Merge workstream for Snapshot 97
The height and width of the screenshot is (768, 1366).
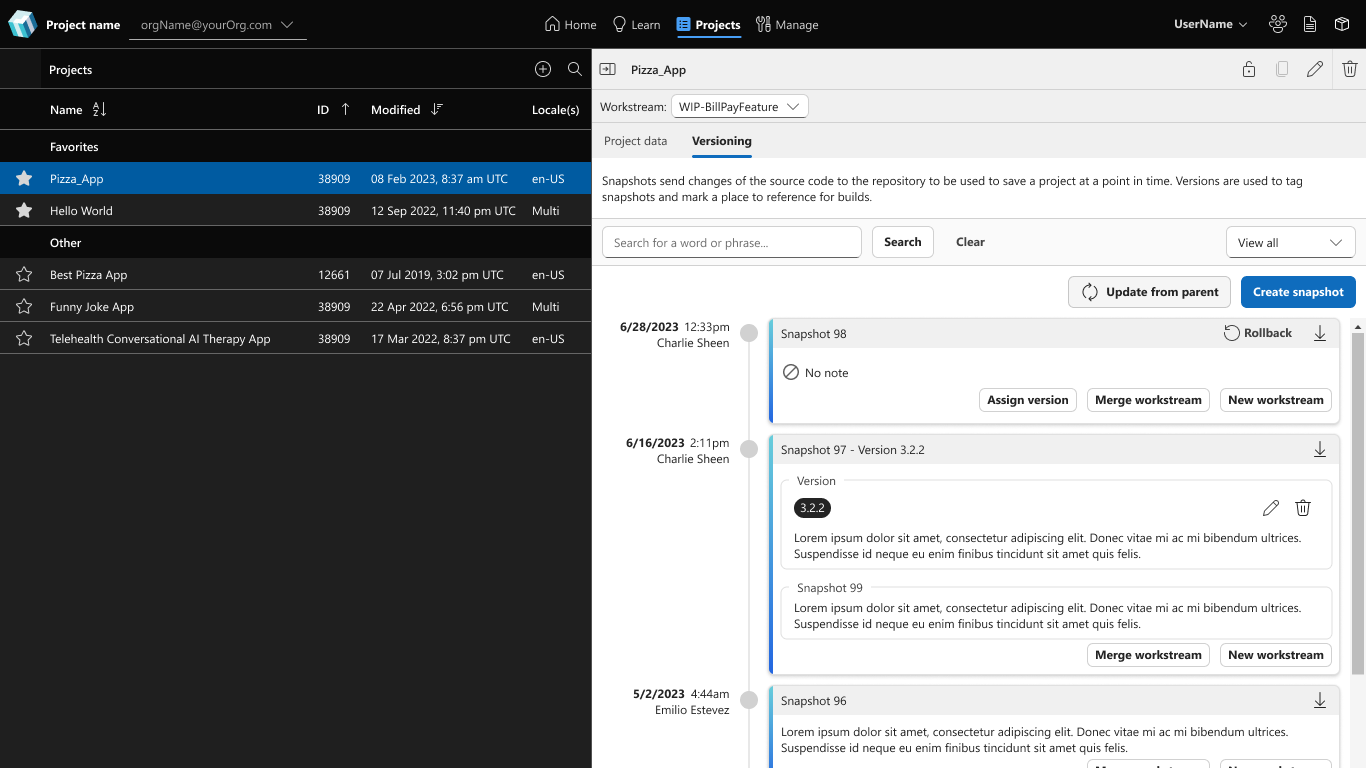click(1148, 655)
